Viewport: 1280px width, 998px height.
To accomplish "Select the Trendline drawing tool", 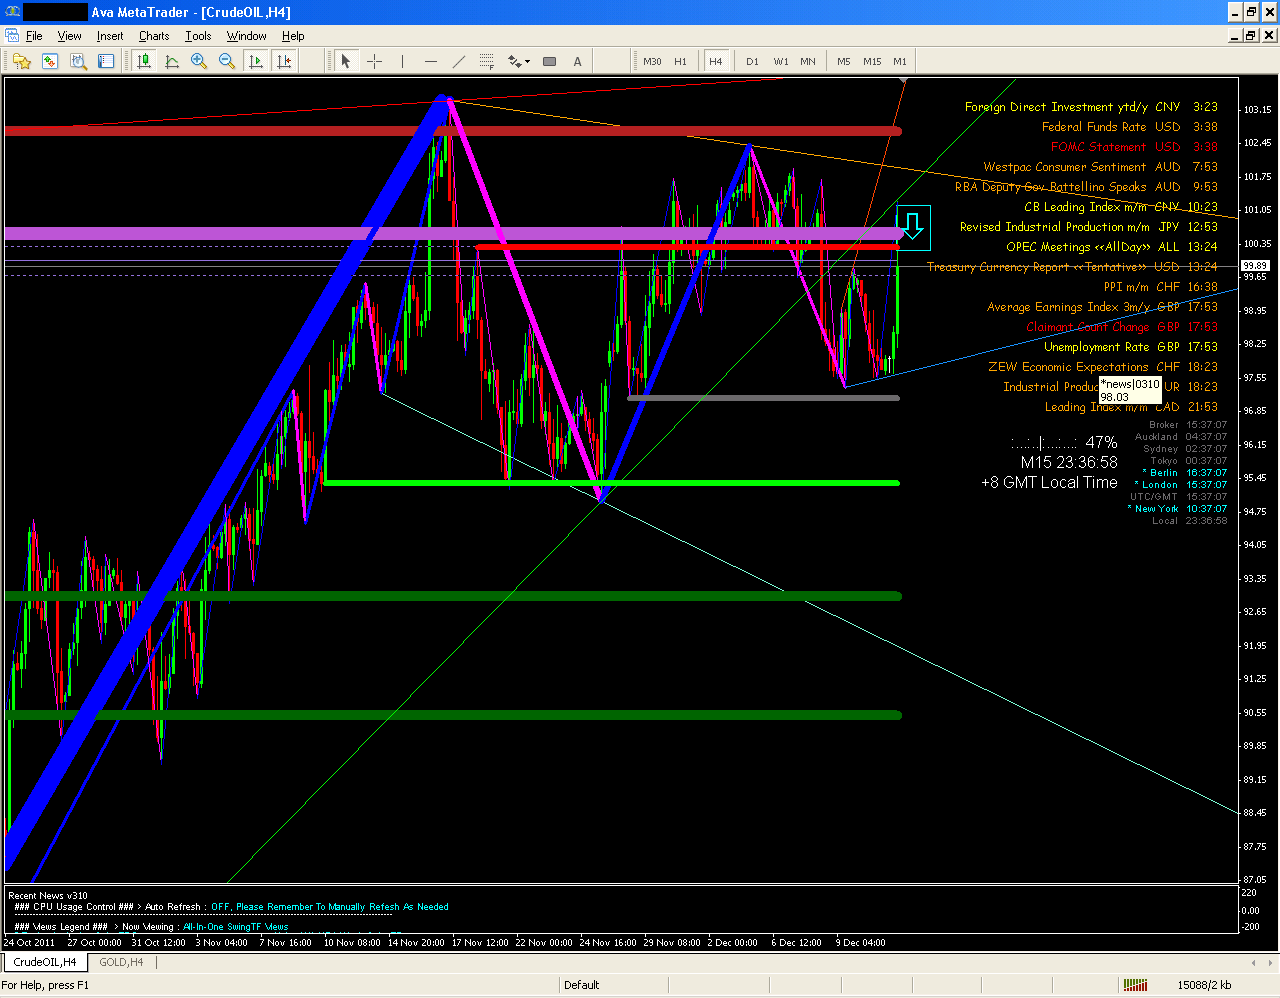I will point(460,61).
